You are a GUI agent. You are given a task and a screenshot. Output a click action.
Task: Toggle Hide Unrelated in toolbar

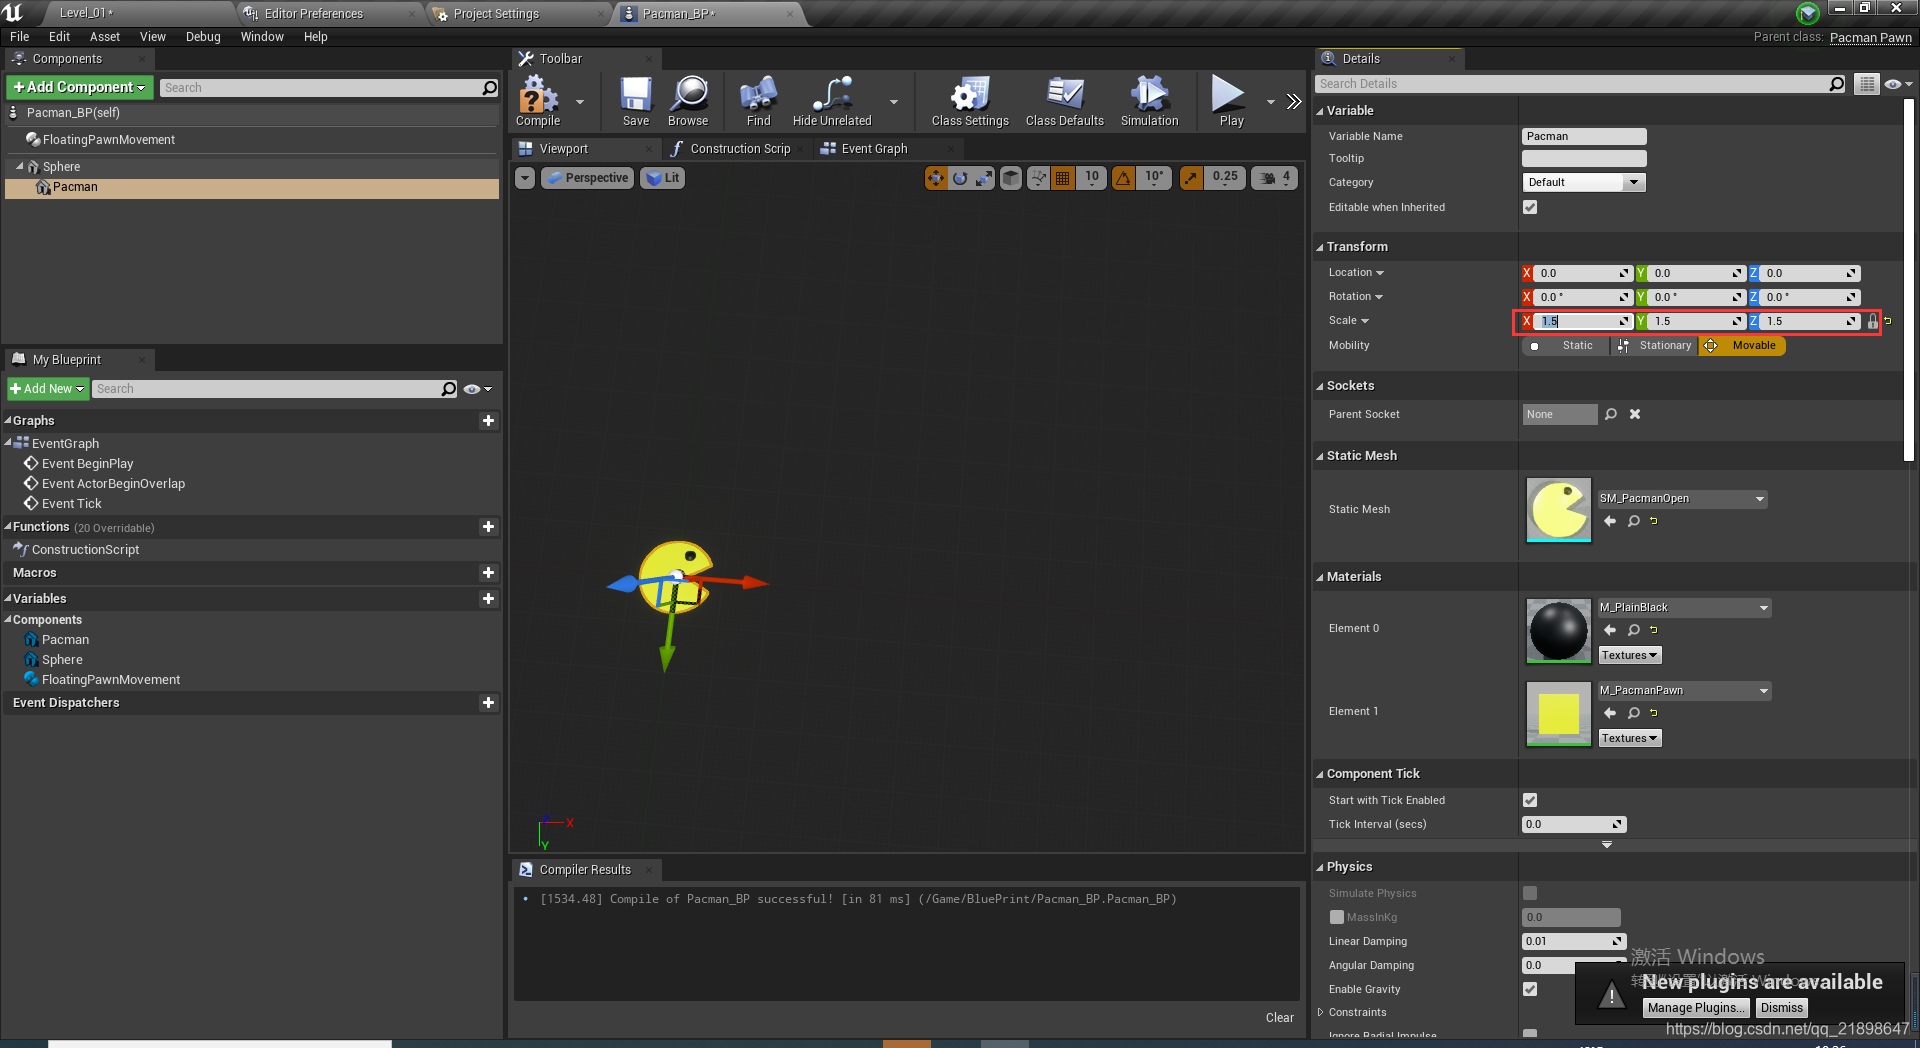point(832,102)
